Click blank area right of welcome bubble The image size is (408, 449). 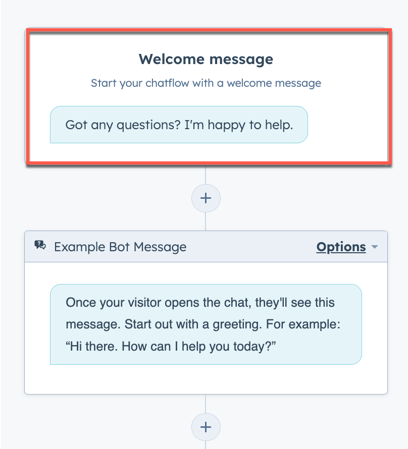[x=347, y=125]
